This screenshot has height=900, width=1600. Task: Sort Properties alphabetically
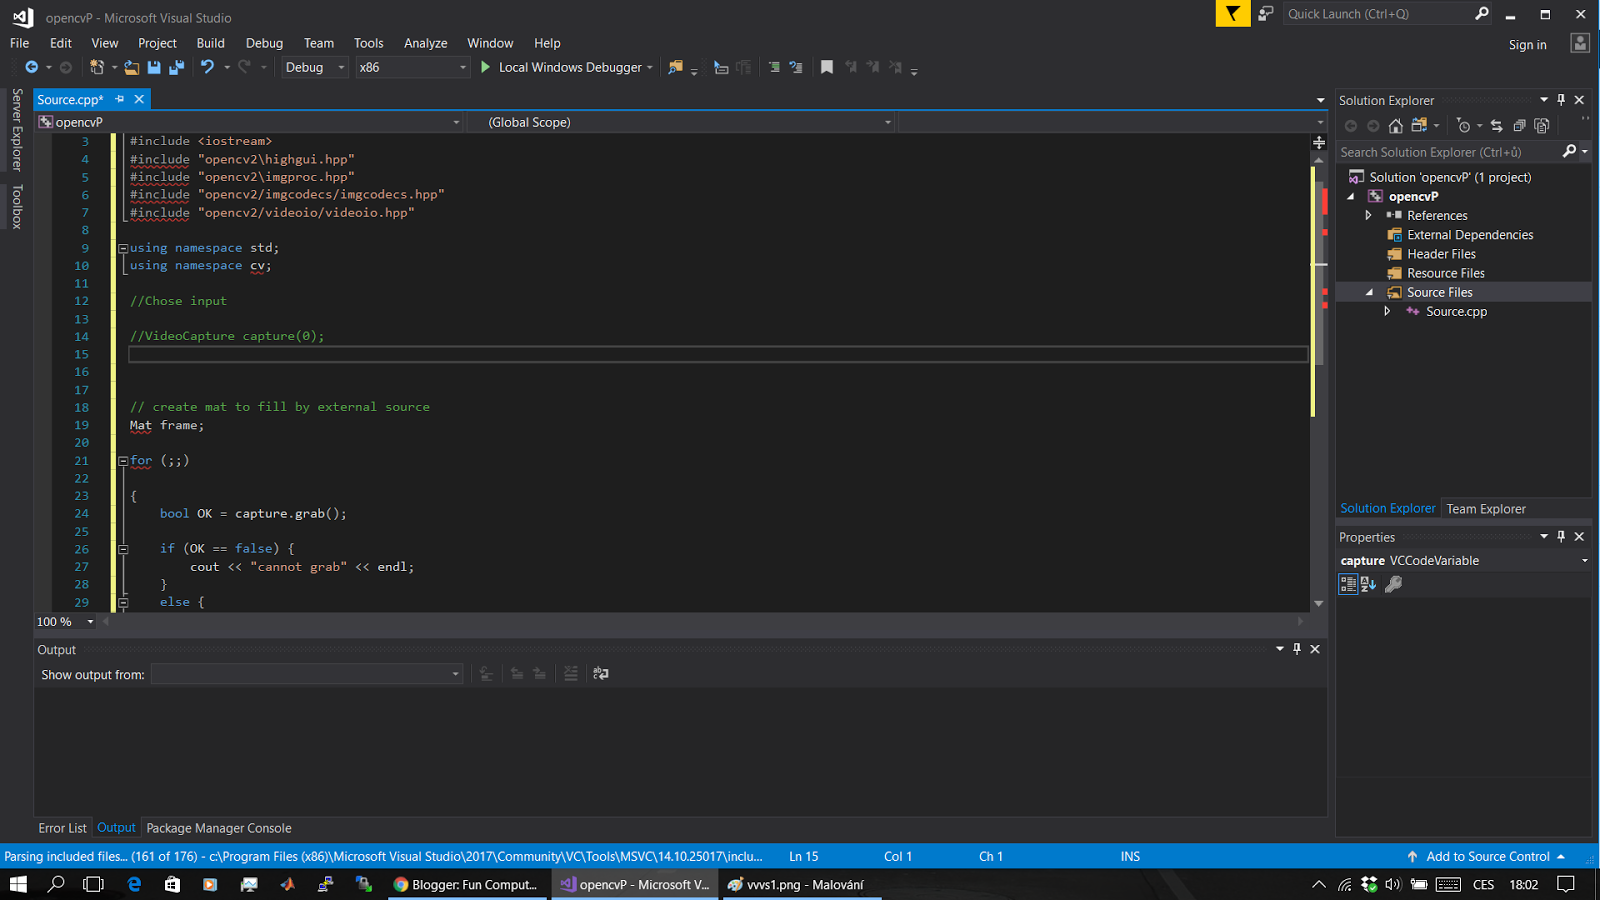pyautogui.click(x=1366, y=584)
